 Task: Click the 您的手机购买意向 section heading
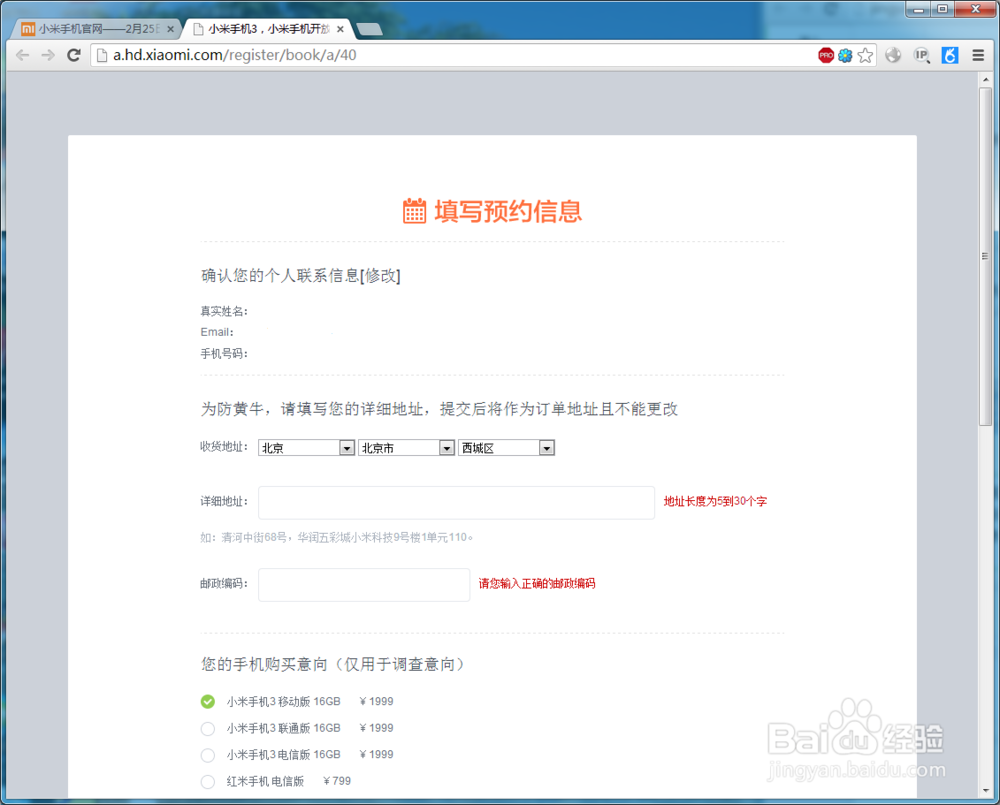(334, 664)
